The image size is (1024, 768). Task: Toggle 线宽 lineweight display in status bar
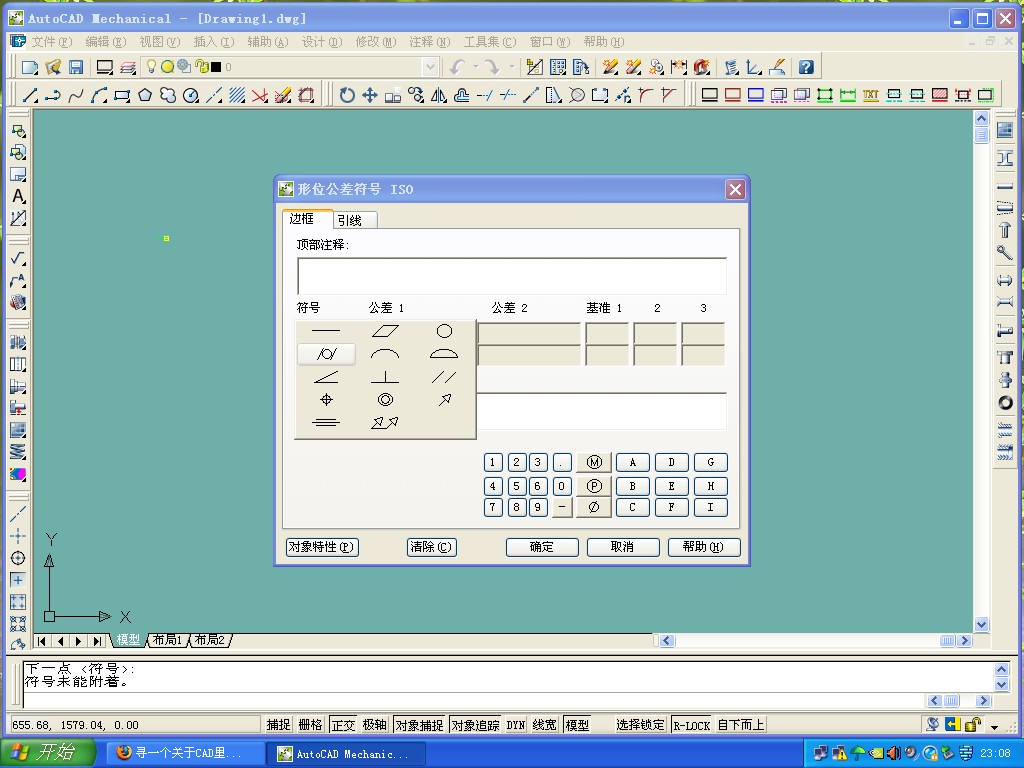point(544,725)
